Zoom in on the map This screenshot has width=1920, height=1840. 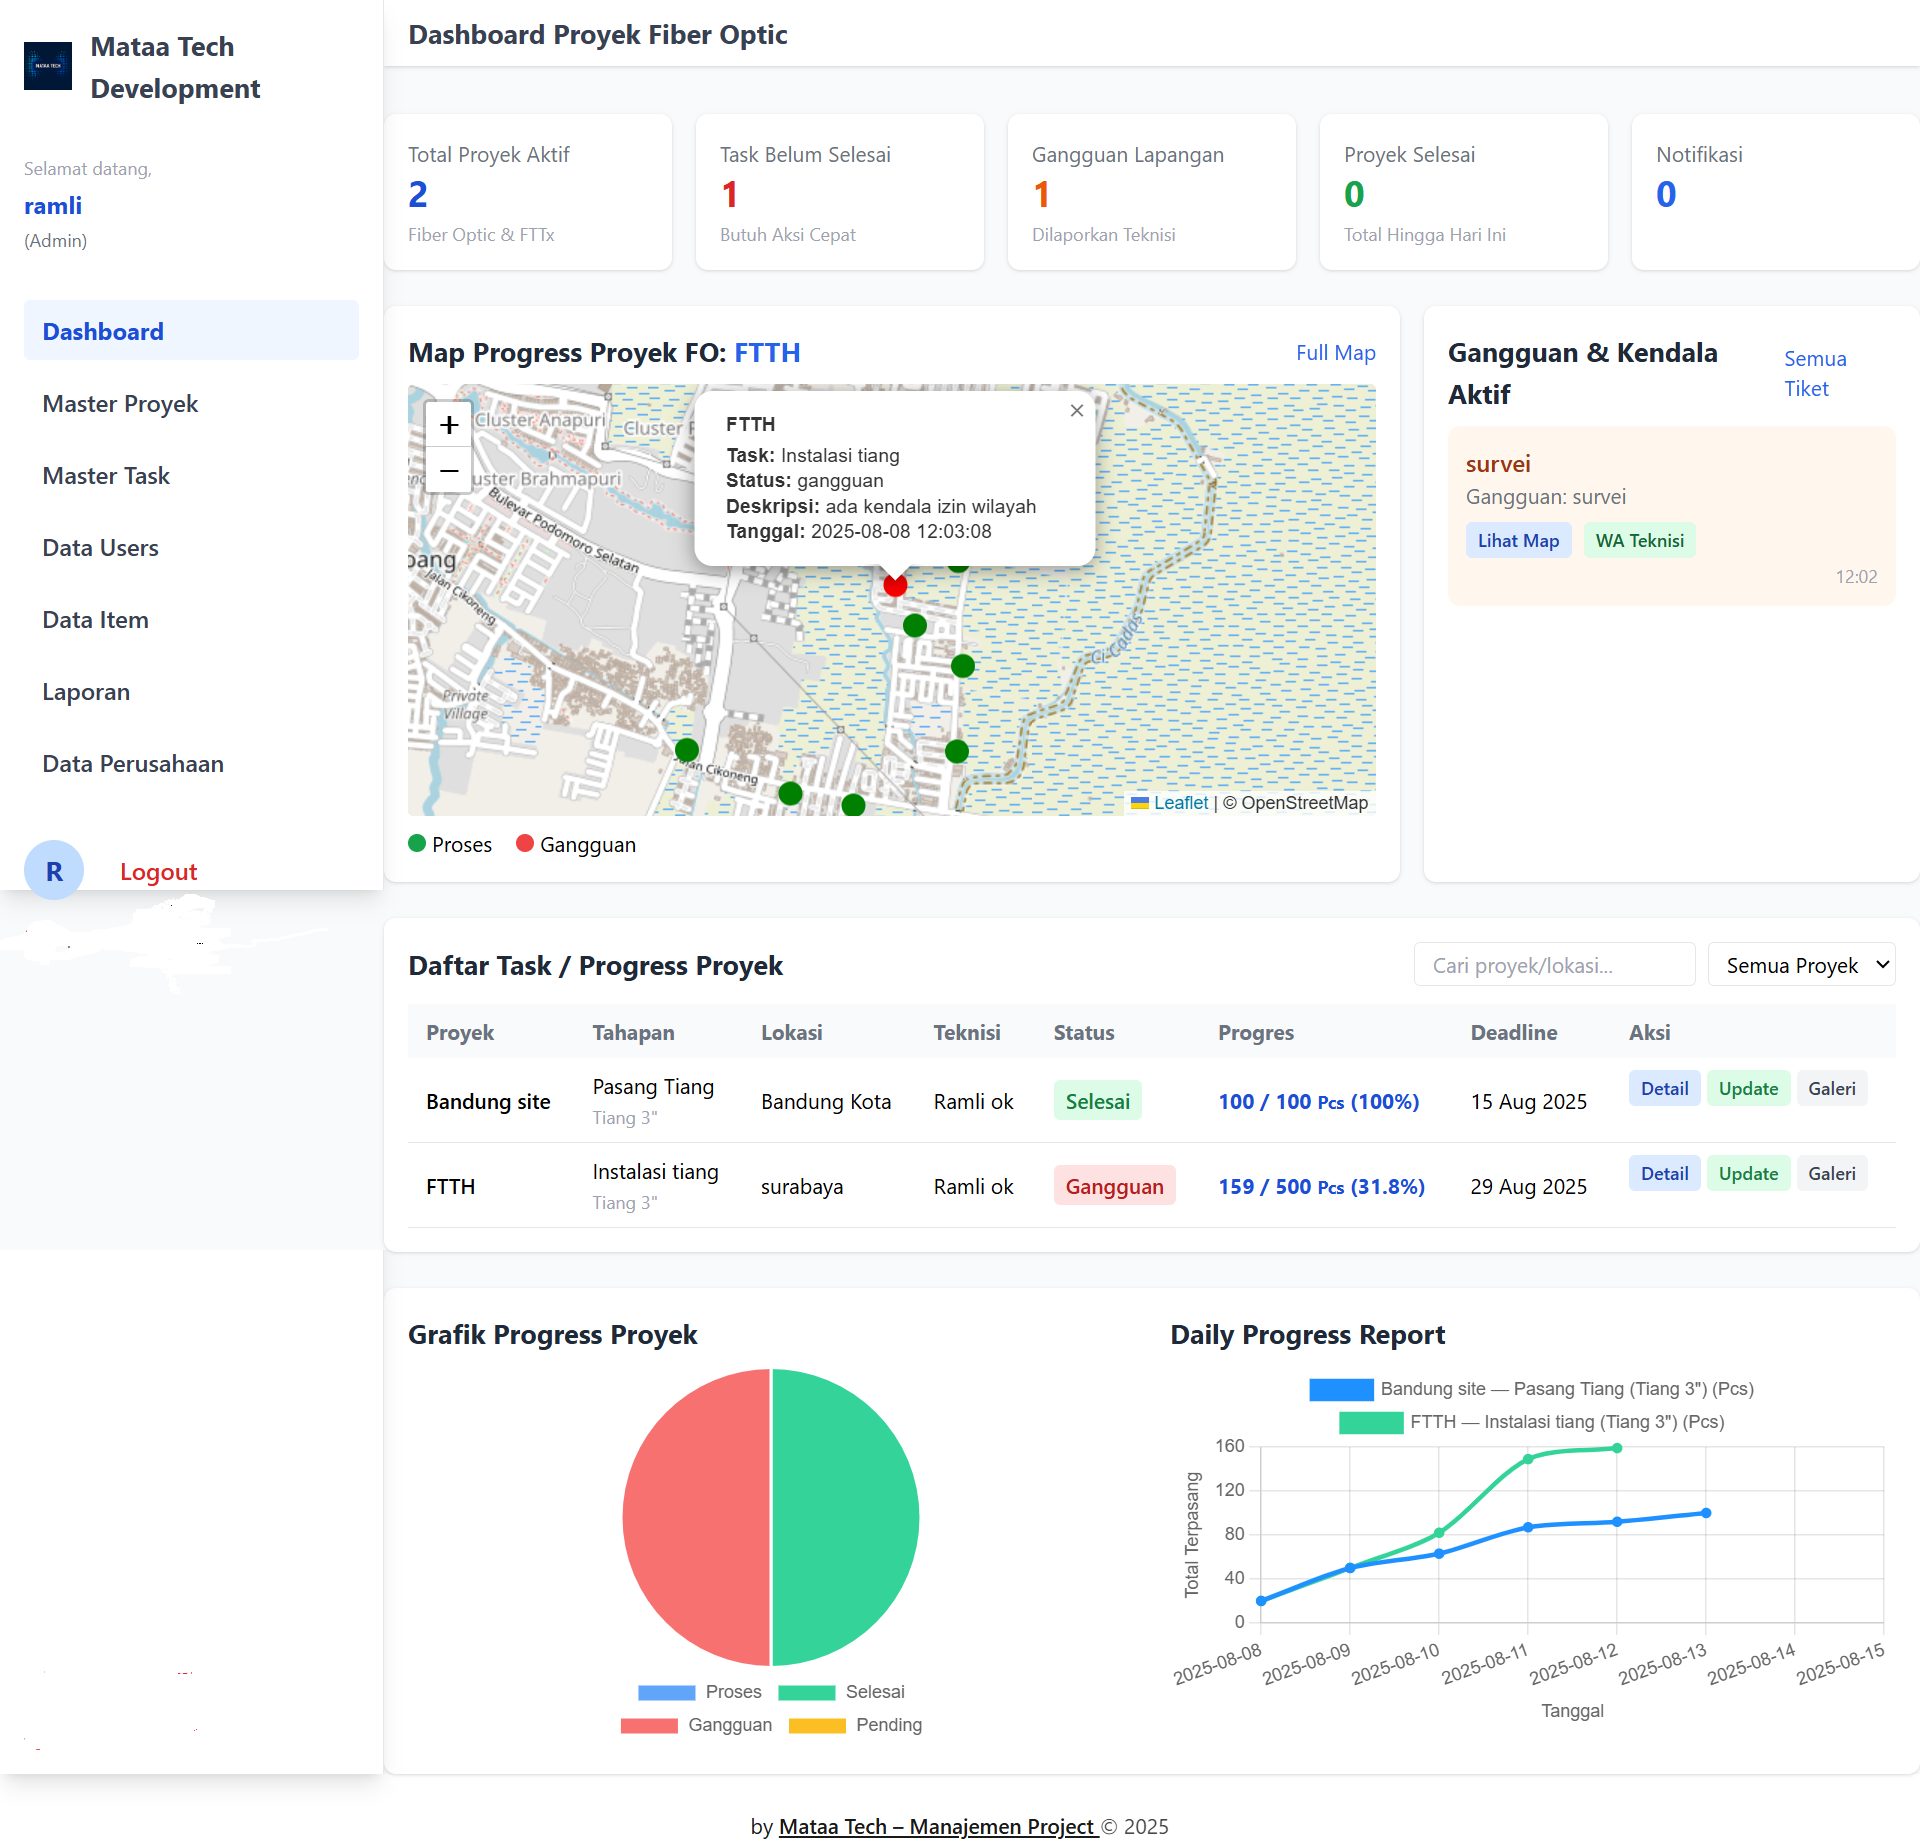coord(449,425)
